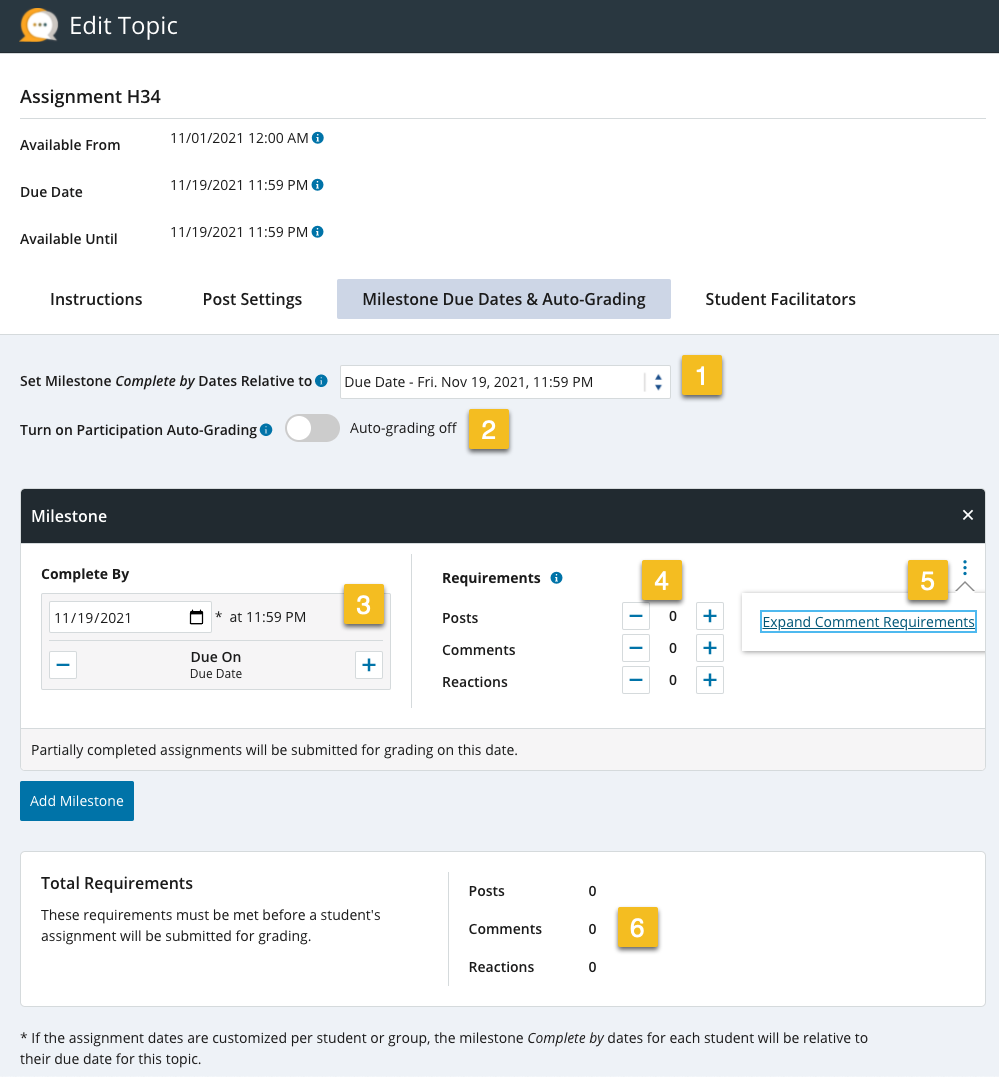The width and height of the screenshot is (999, 1077).
Task: Click Expand Comment Requirements link
Action: pos(868,622)
